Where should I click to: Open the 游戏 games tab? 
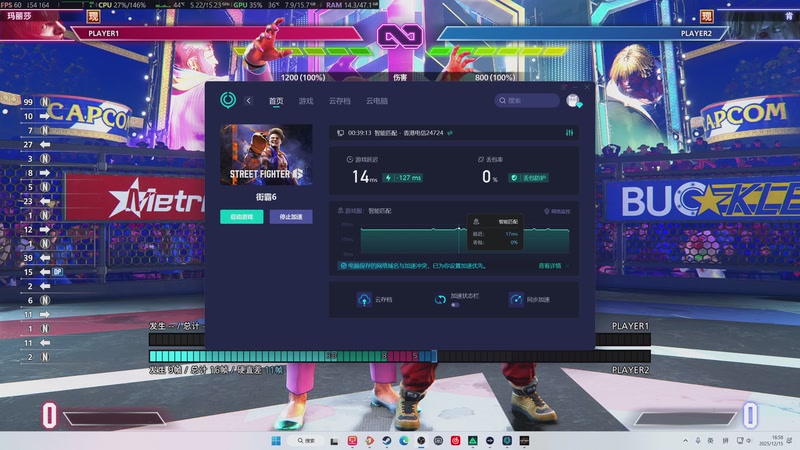[x=306, y=101]
